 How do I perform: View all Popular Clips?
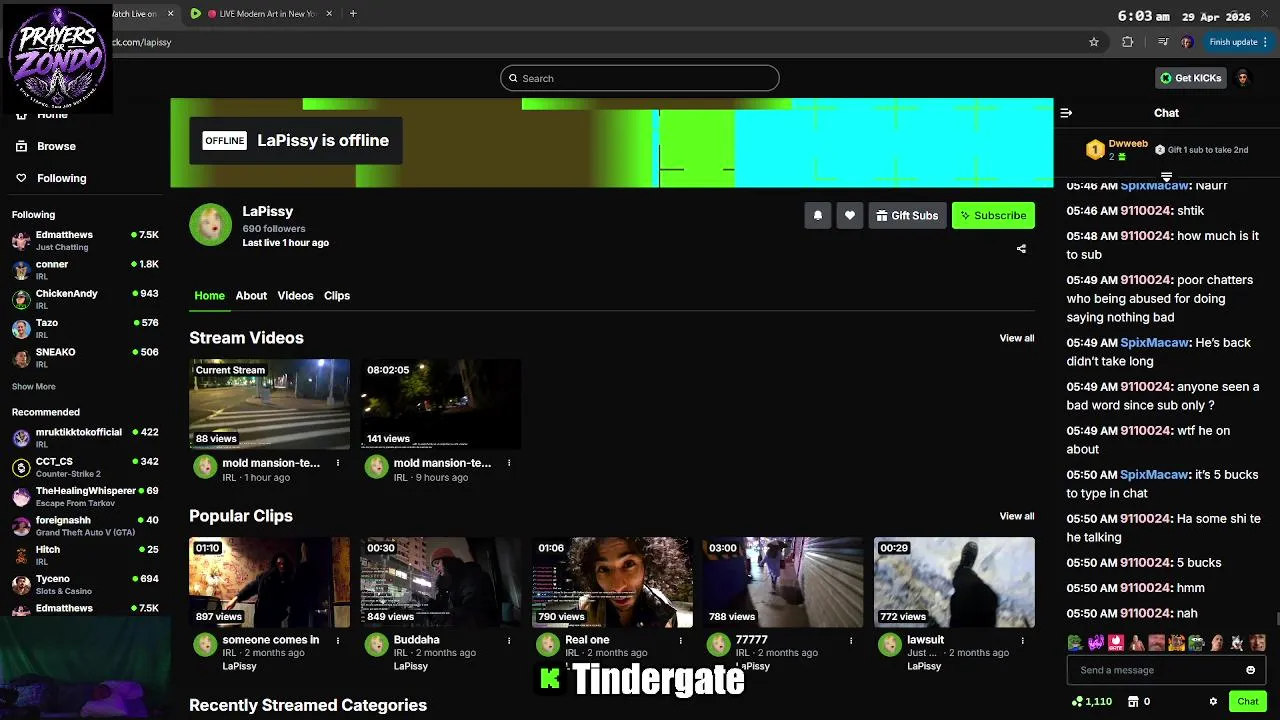1017,516
